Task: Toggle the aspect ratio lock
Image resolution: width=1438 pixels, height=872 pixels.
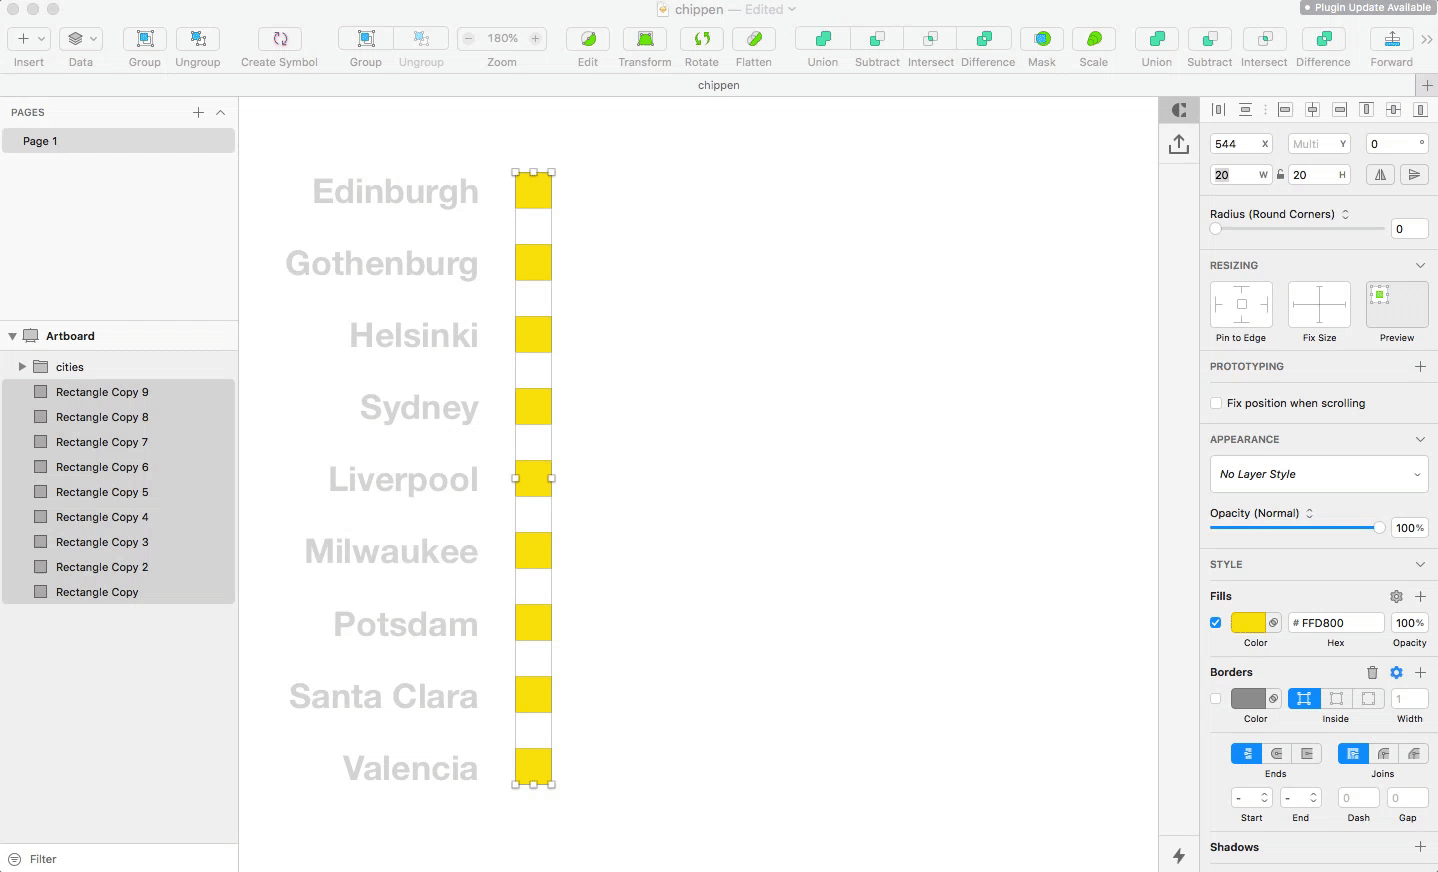Action: [1280, 175]
